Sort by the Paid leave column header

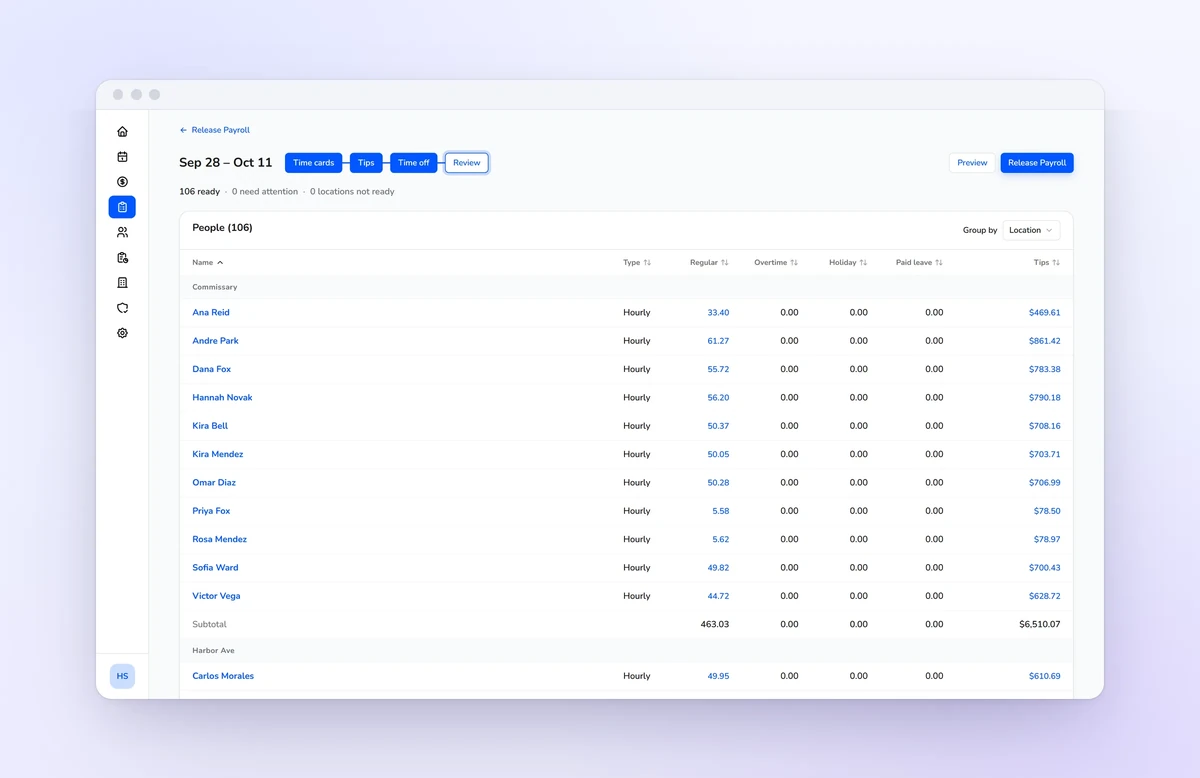pyautogui.click(x=919, y=263)
